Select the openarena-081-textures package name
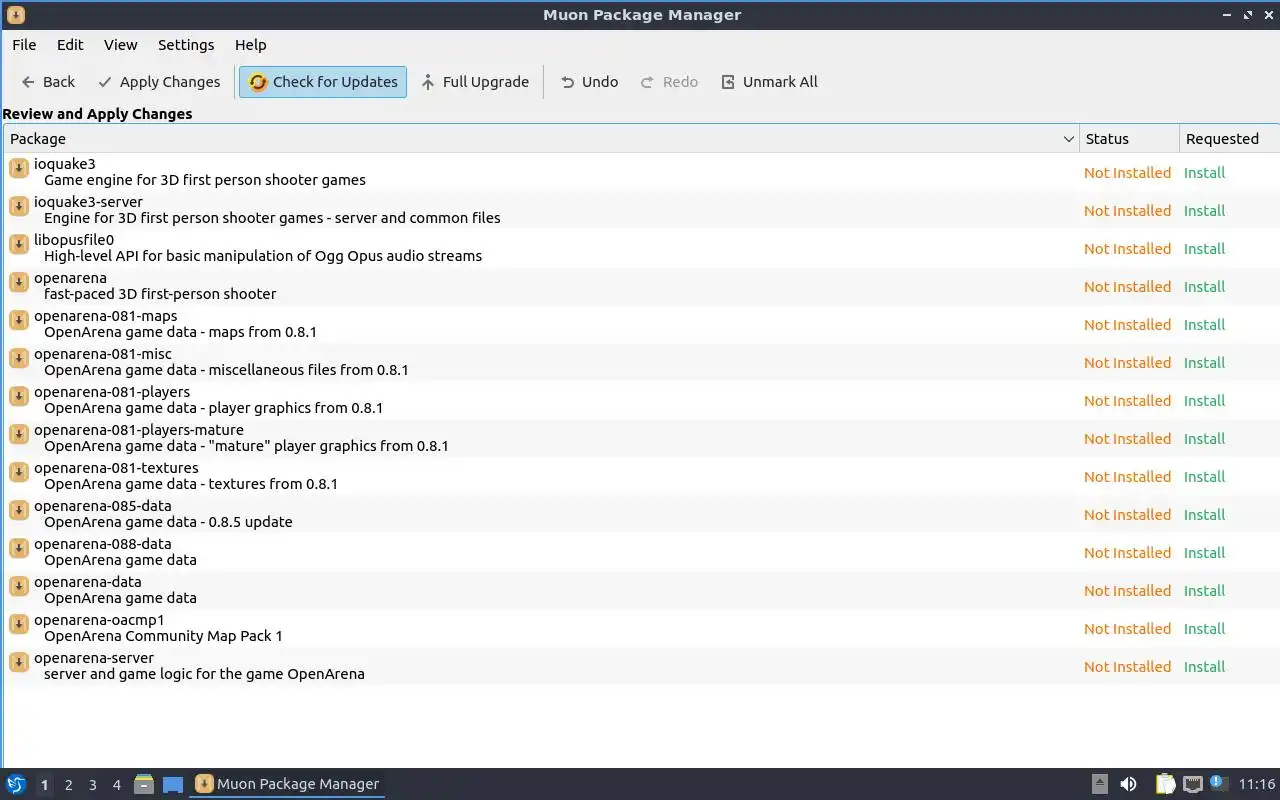The width and height of the screenshot is (1280, 800). (x=116, y=468)
